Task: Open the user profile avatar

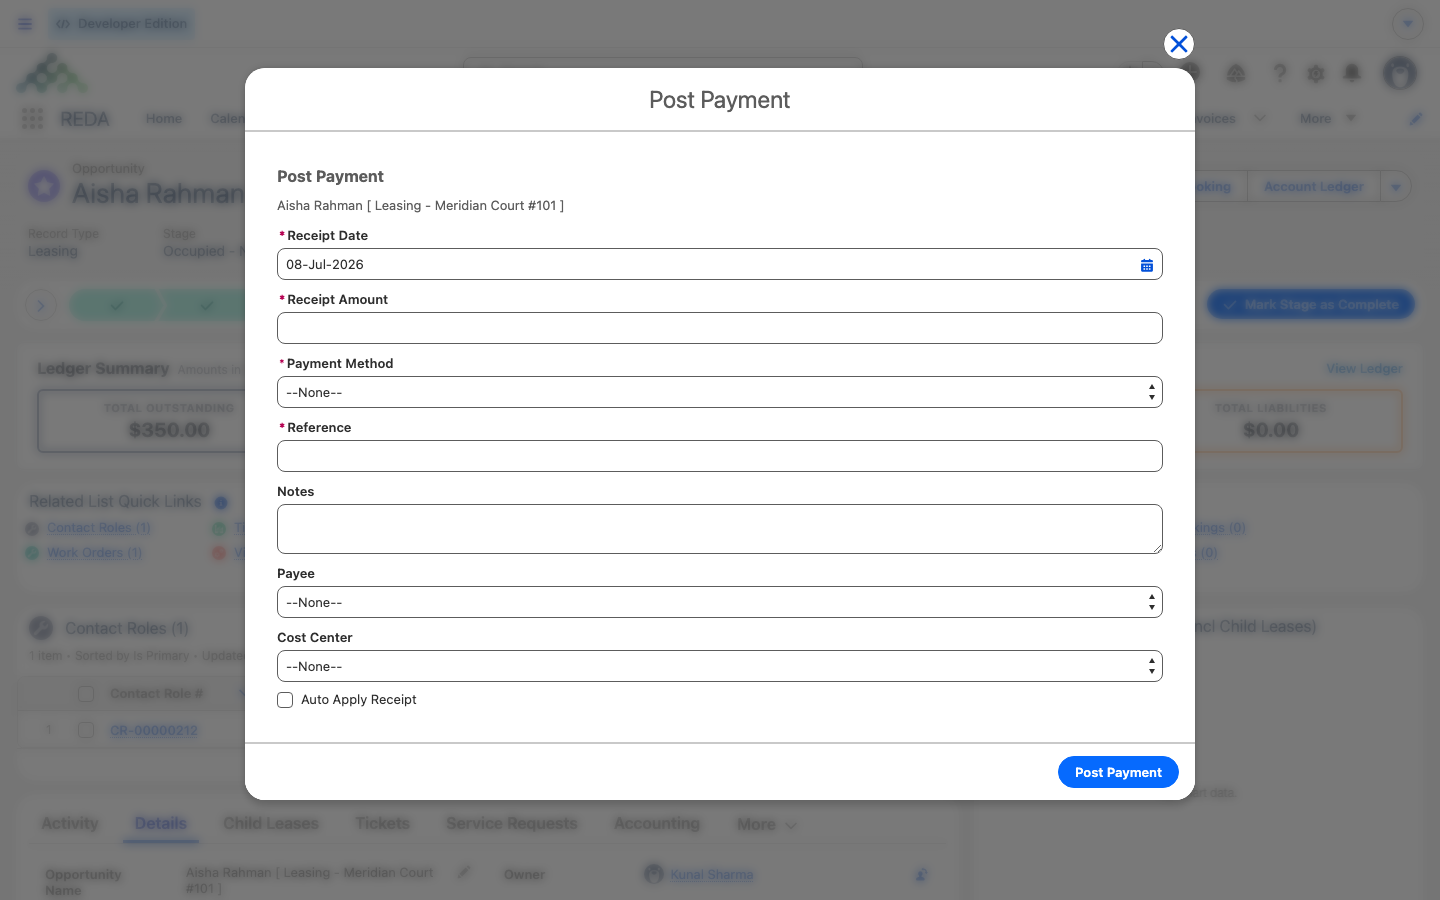Action: (x=1400, y=73)
